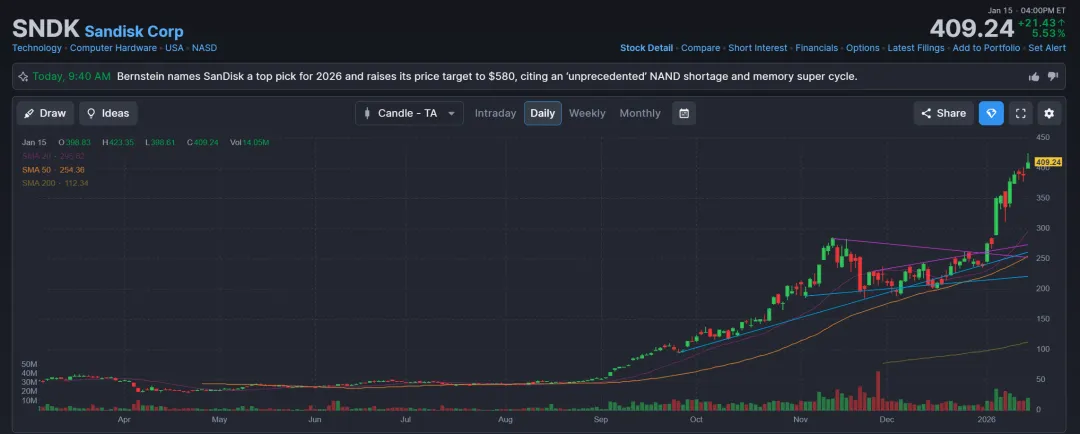Screen dimensions: 1080x434
Task: Click the 409.24 last price header
Action: pos(972,29)
